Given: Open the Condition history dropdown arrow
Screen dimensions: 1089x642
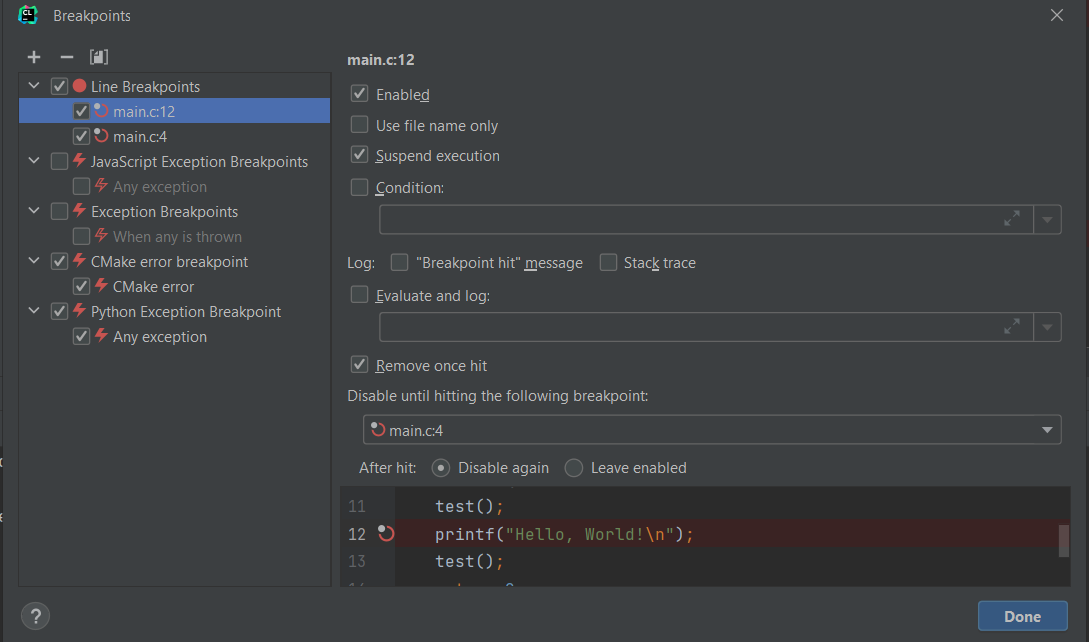Looking at the screenshot, I should [x=1047, y=219].
